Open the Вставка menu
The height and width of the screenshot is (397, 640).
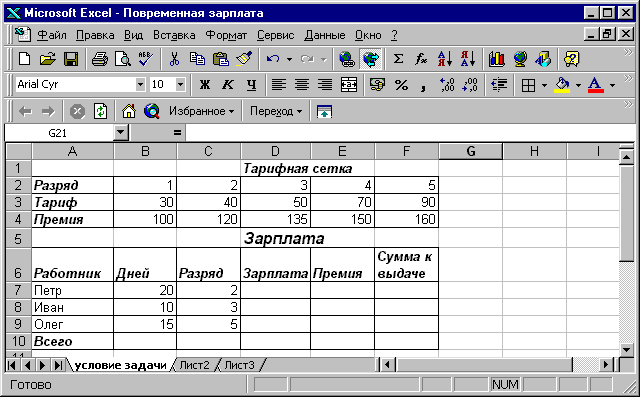click(x=174, y=35)
